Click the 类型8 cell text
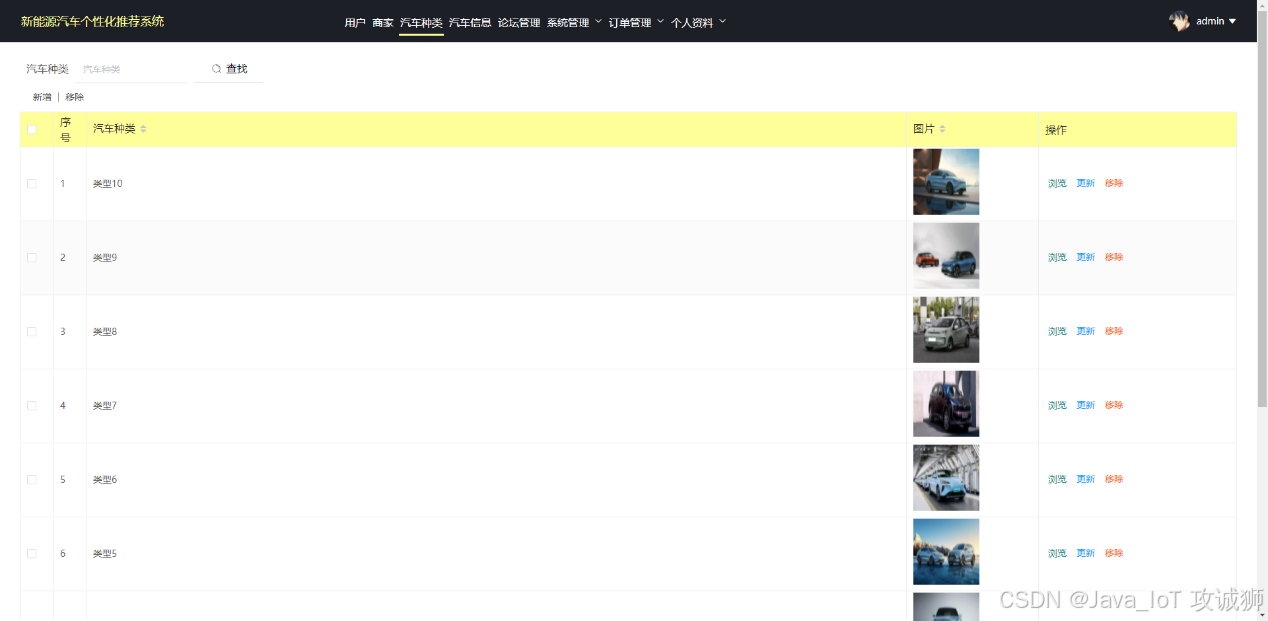 (105, 332)
